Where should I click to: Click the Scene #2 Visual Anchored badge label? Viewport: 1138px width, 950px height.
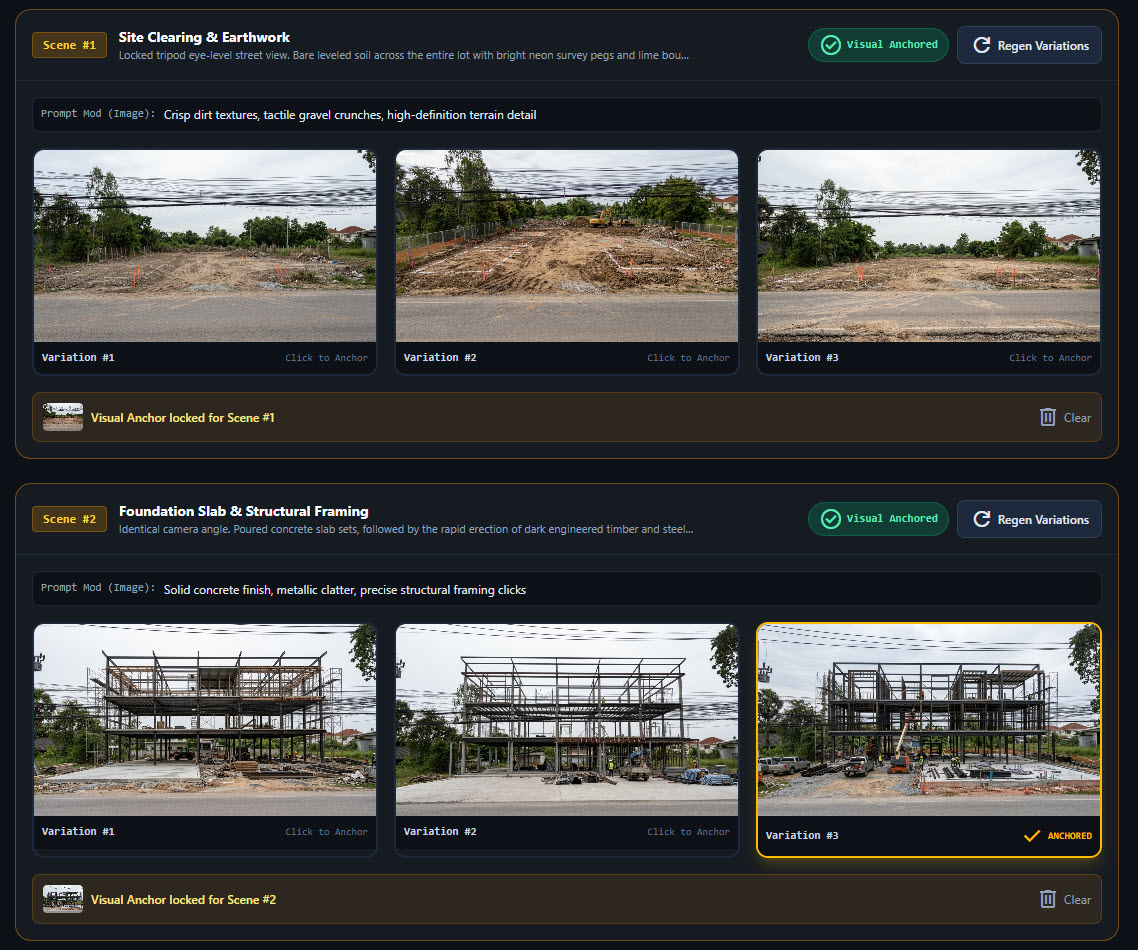(x=892, y=518)
